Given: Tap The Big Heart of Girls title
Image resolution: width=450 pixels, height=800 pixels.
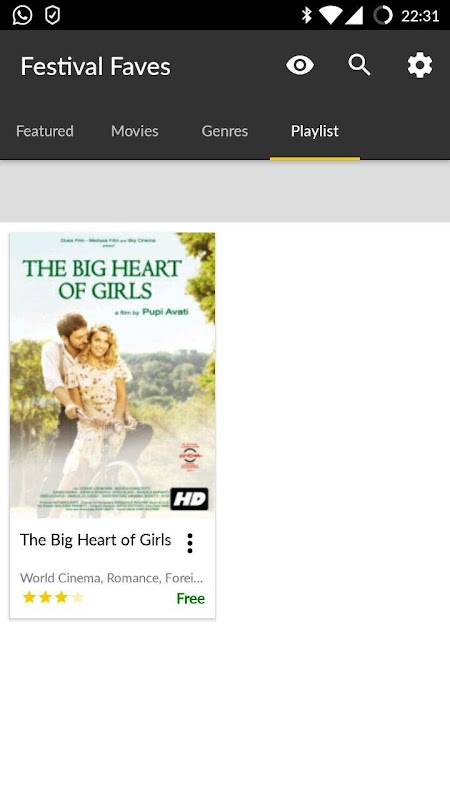Looking at the screenshot, I should point(95,540).
